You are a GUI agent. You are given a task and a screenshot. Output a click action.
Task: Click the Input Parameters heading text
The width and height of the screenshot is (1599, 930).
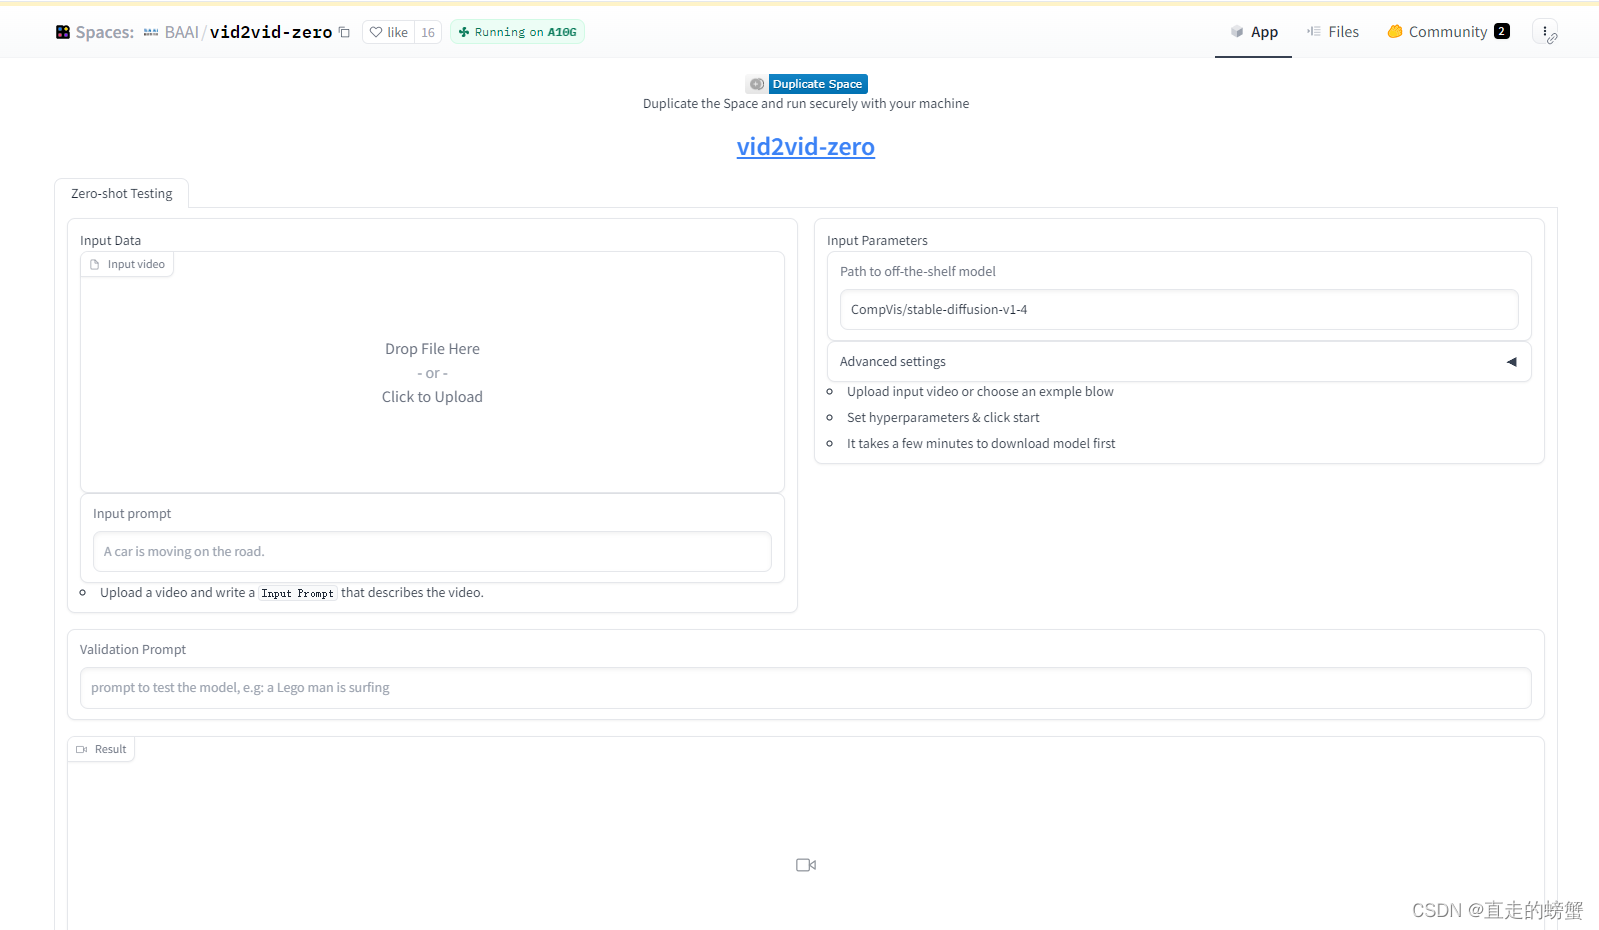[877, 240]
